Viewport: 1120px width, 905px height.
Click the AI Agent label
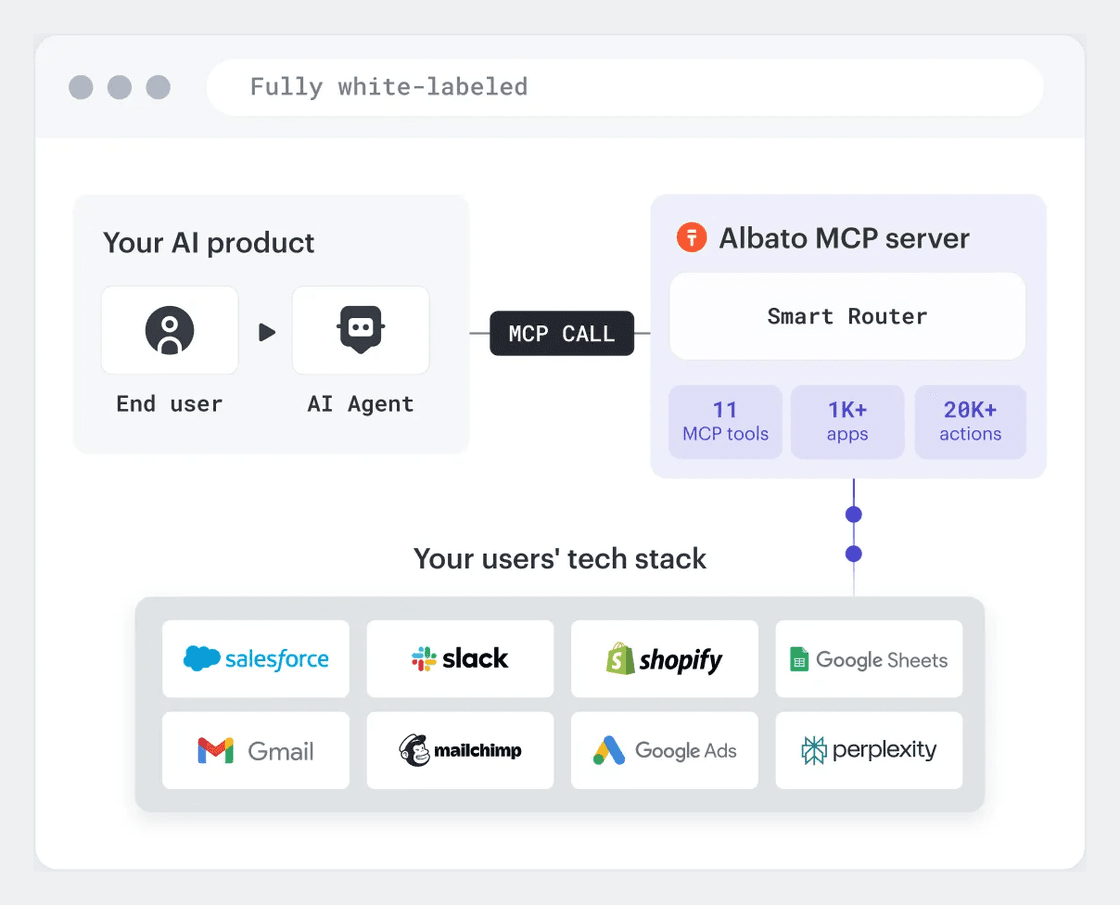point(361,404)
